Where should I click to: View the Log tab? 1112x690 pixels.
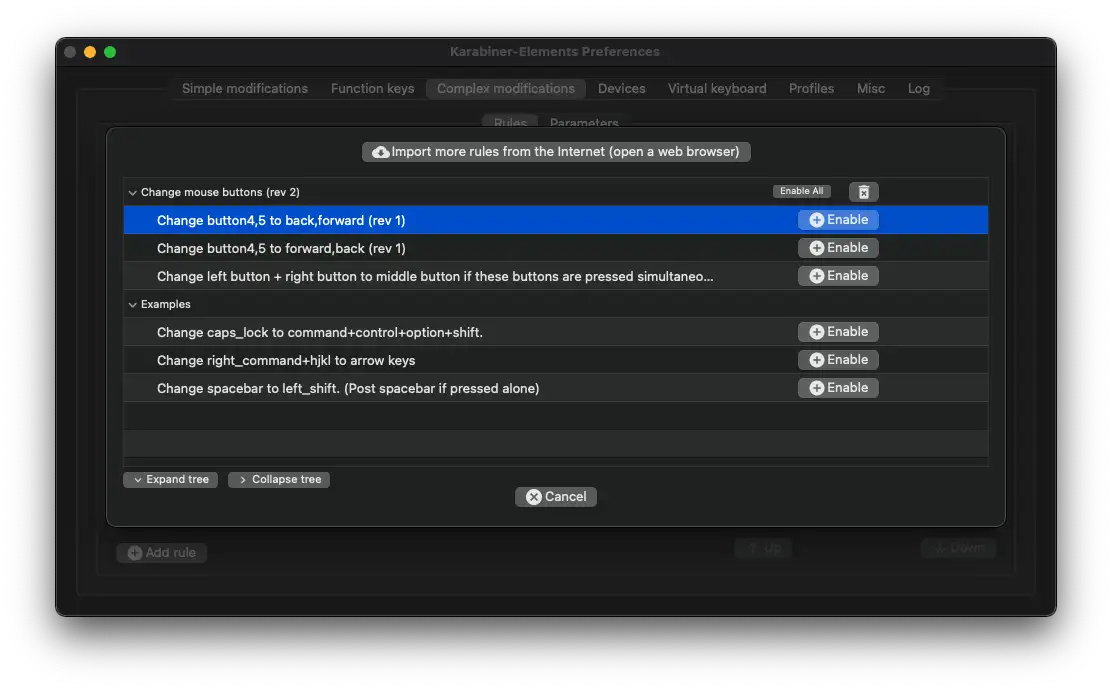pyautogui.click(x=918, y=89)
